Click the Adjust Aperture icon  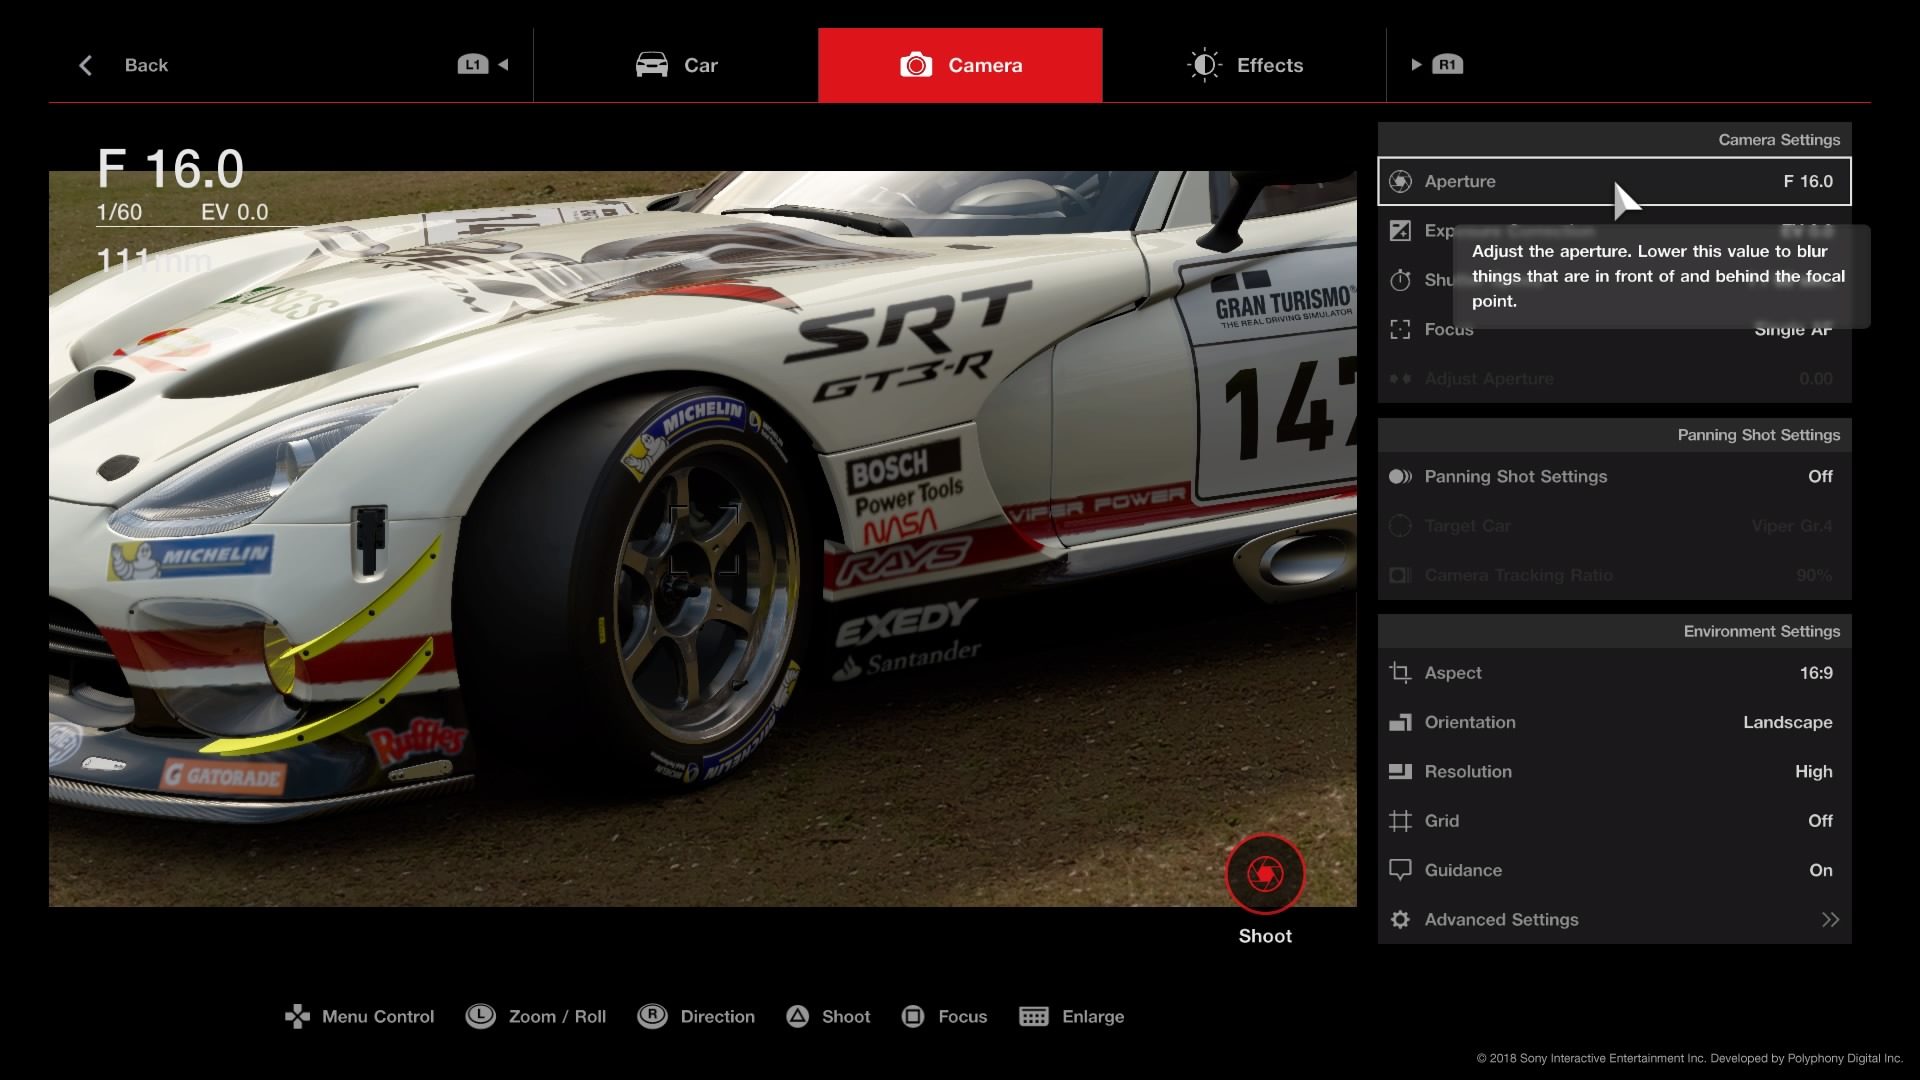[x=1400, y=379]
